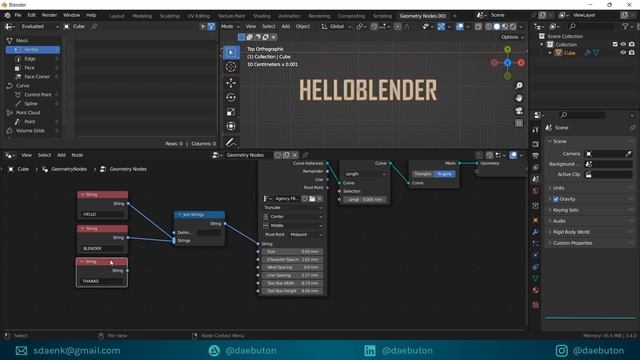The image size is (640, 360).
Task: Open the Modifiers wrench properties tab
Action: coord(536,232)
